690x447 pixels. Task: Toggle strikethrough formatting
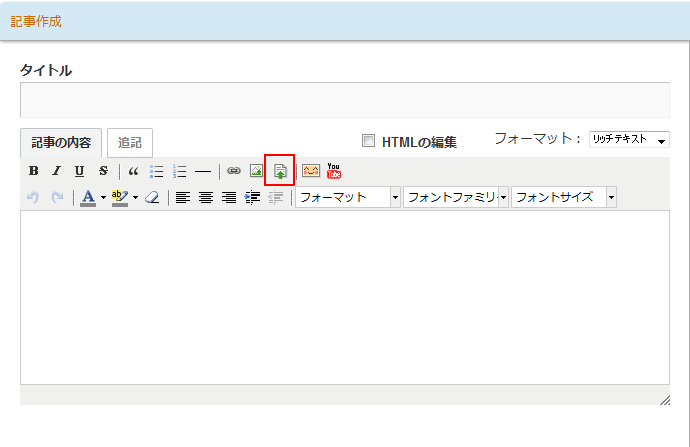(103, 171)
